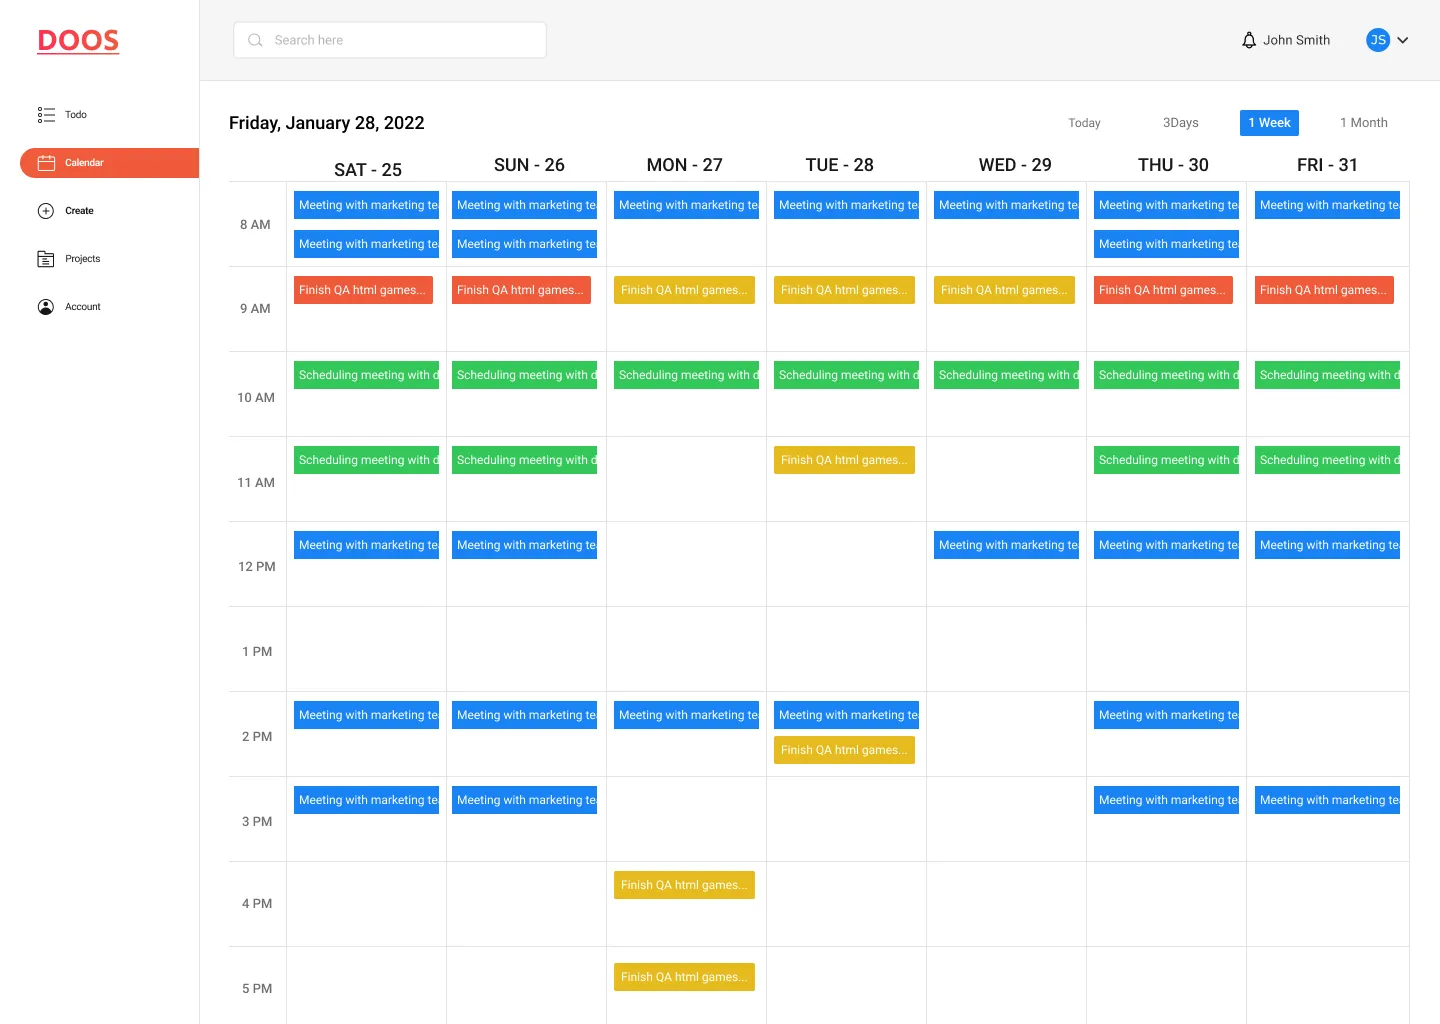Image resolution: width=1440 pixels, height=1024 pixels.
Task: Select FRI - 31 day header
Action: pos(1327,165)
